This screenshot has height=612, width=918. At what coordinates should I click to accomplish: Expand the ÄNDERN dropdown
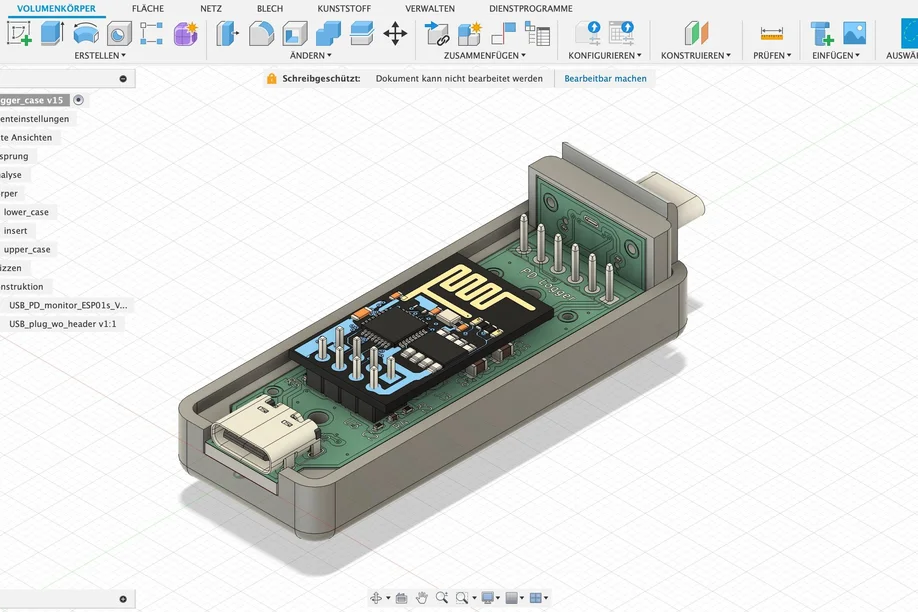[x=311, y=56]
